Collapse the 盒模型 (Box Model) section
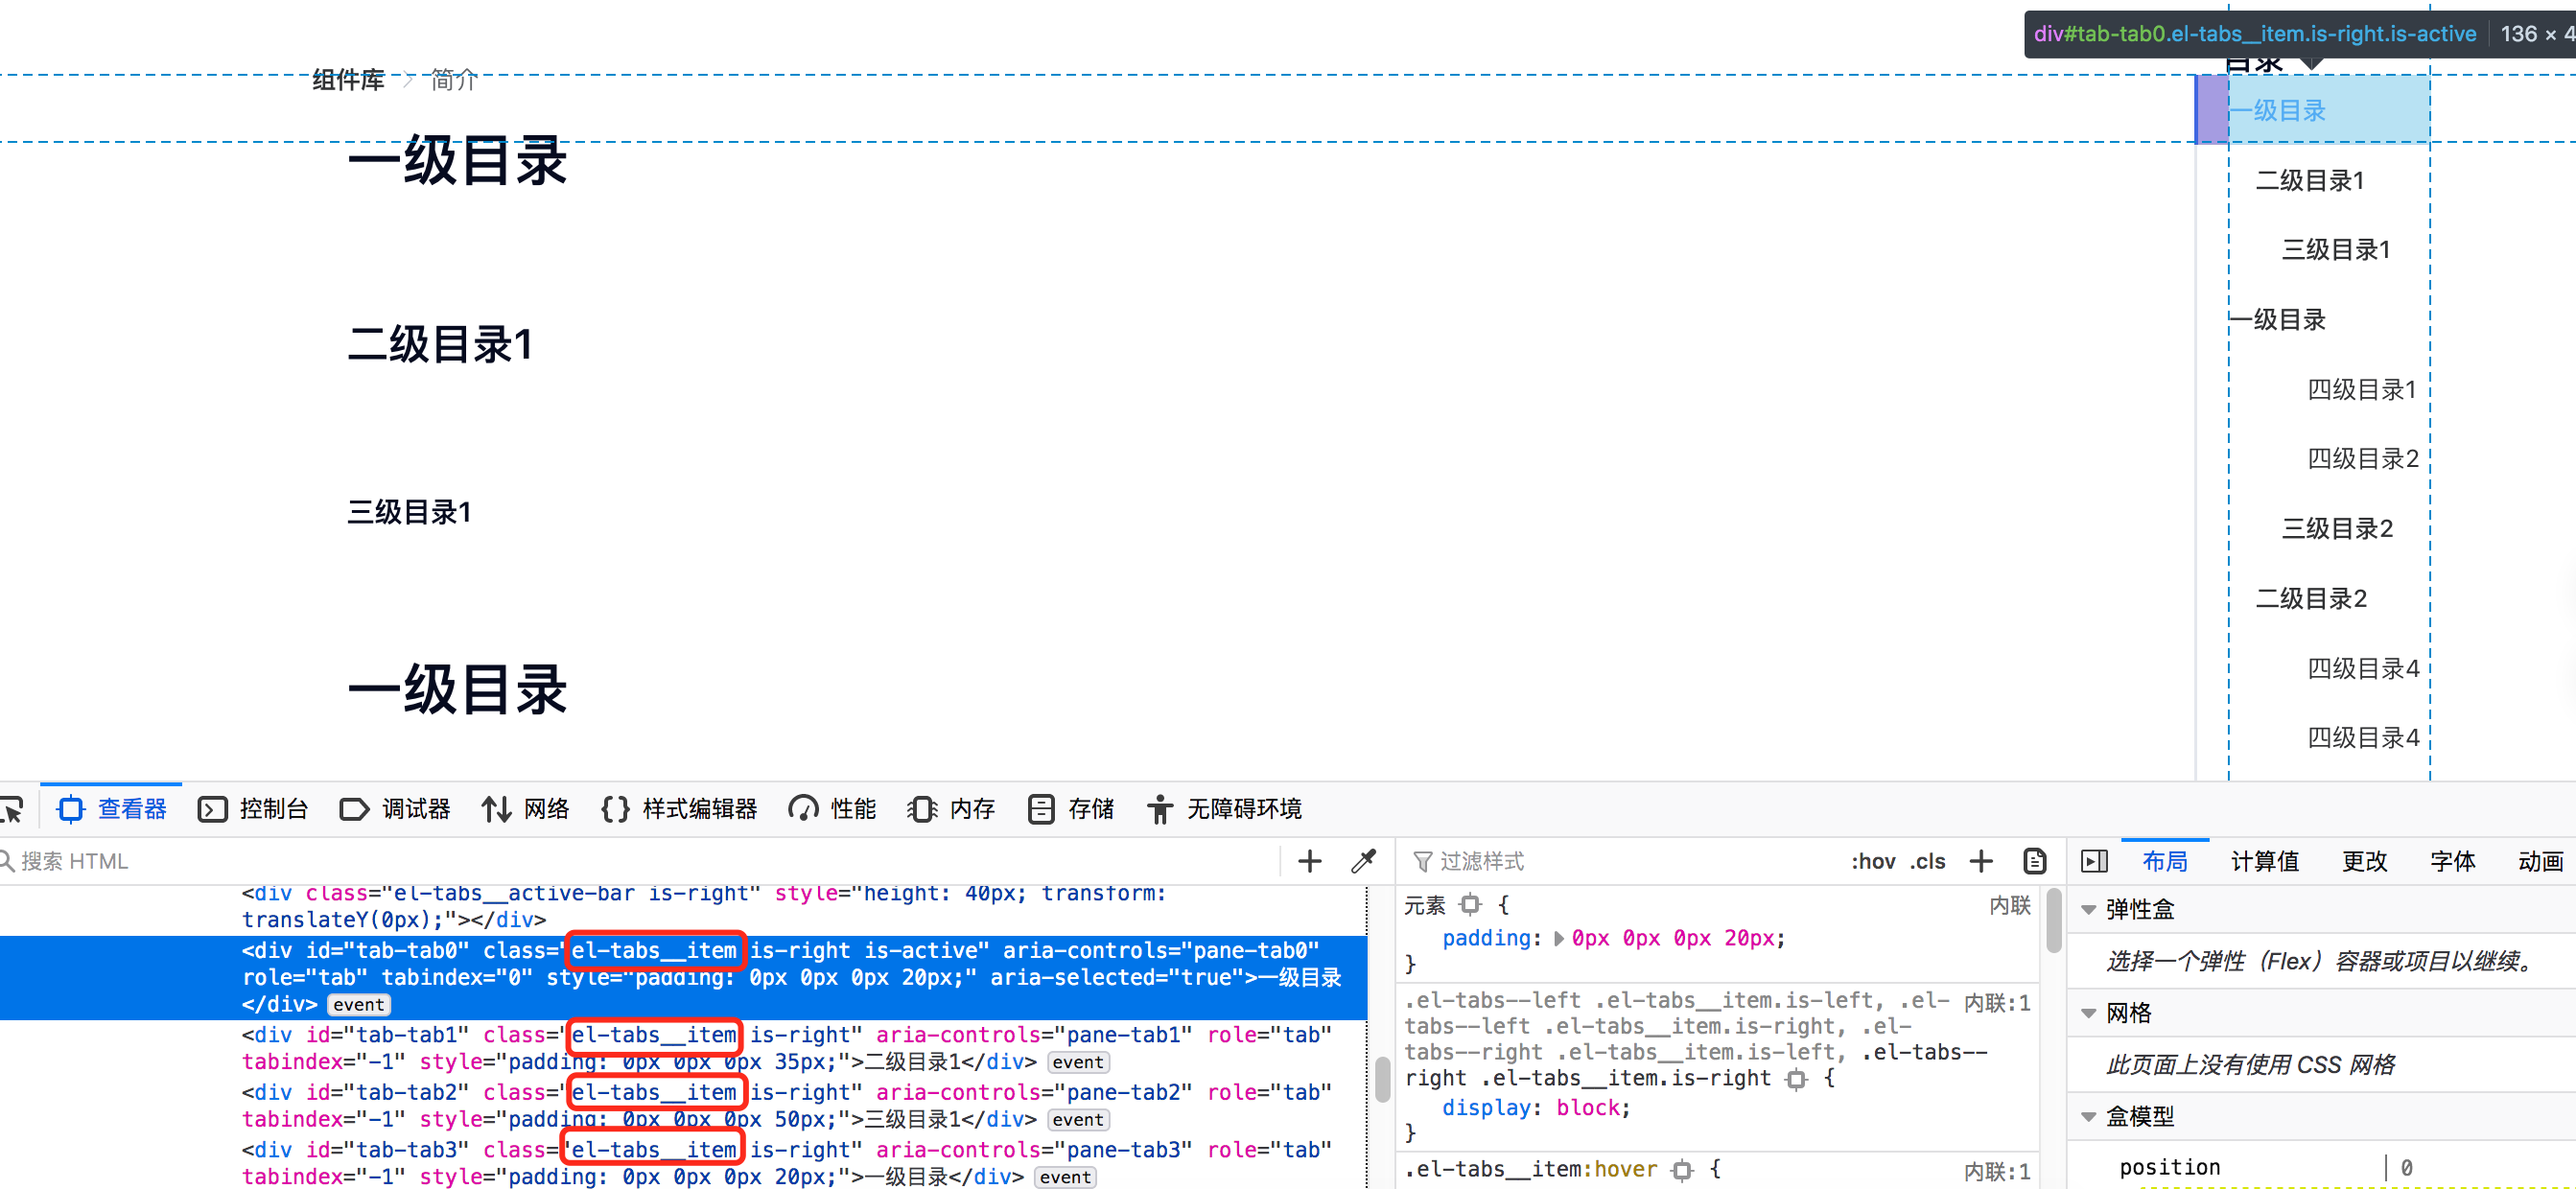 pos(2088,1116)
